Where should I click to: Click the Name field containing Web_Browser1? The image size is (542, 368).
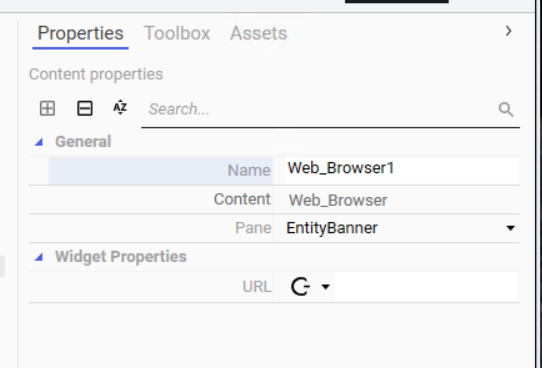[x=402, y=171]
